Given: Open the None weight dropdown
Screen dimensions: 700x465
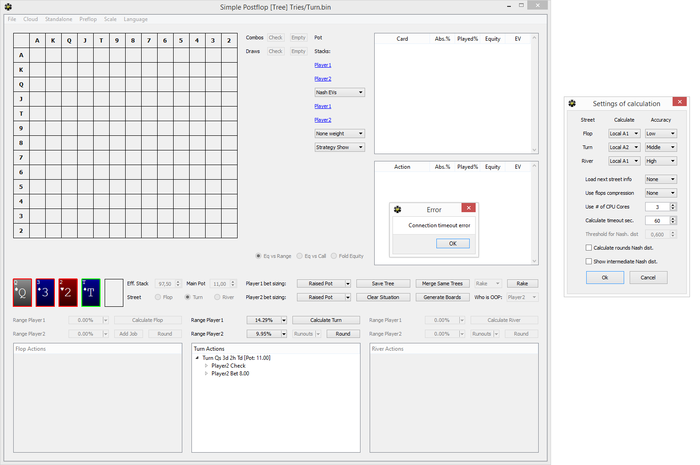Looking at the screenshot, I should 340,133.
